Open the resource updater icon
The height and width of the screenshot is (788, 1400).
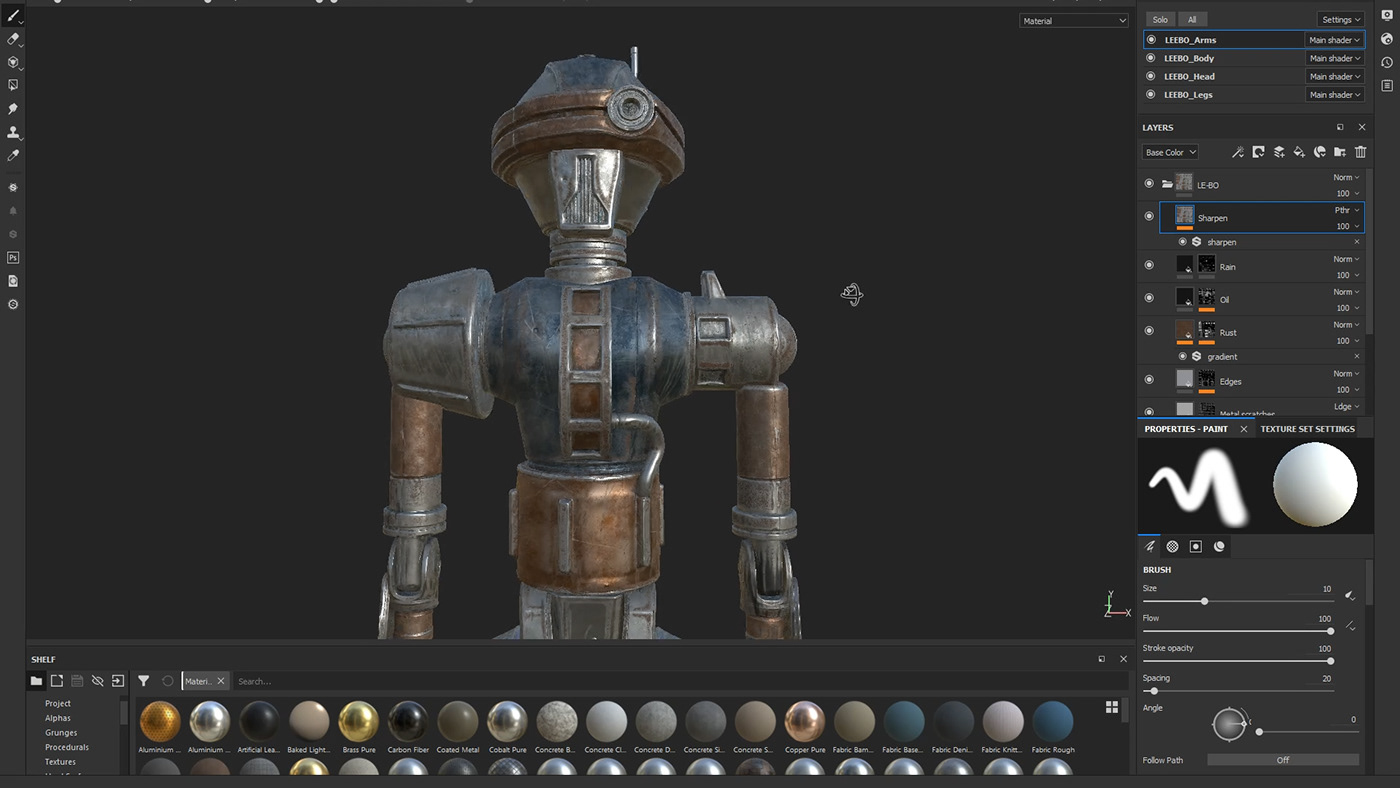13,281
